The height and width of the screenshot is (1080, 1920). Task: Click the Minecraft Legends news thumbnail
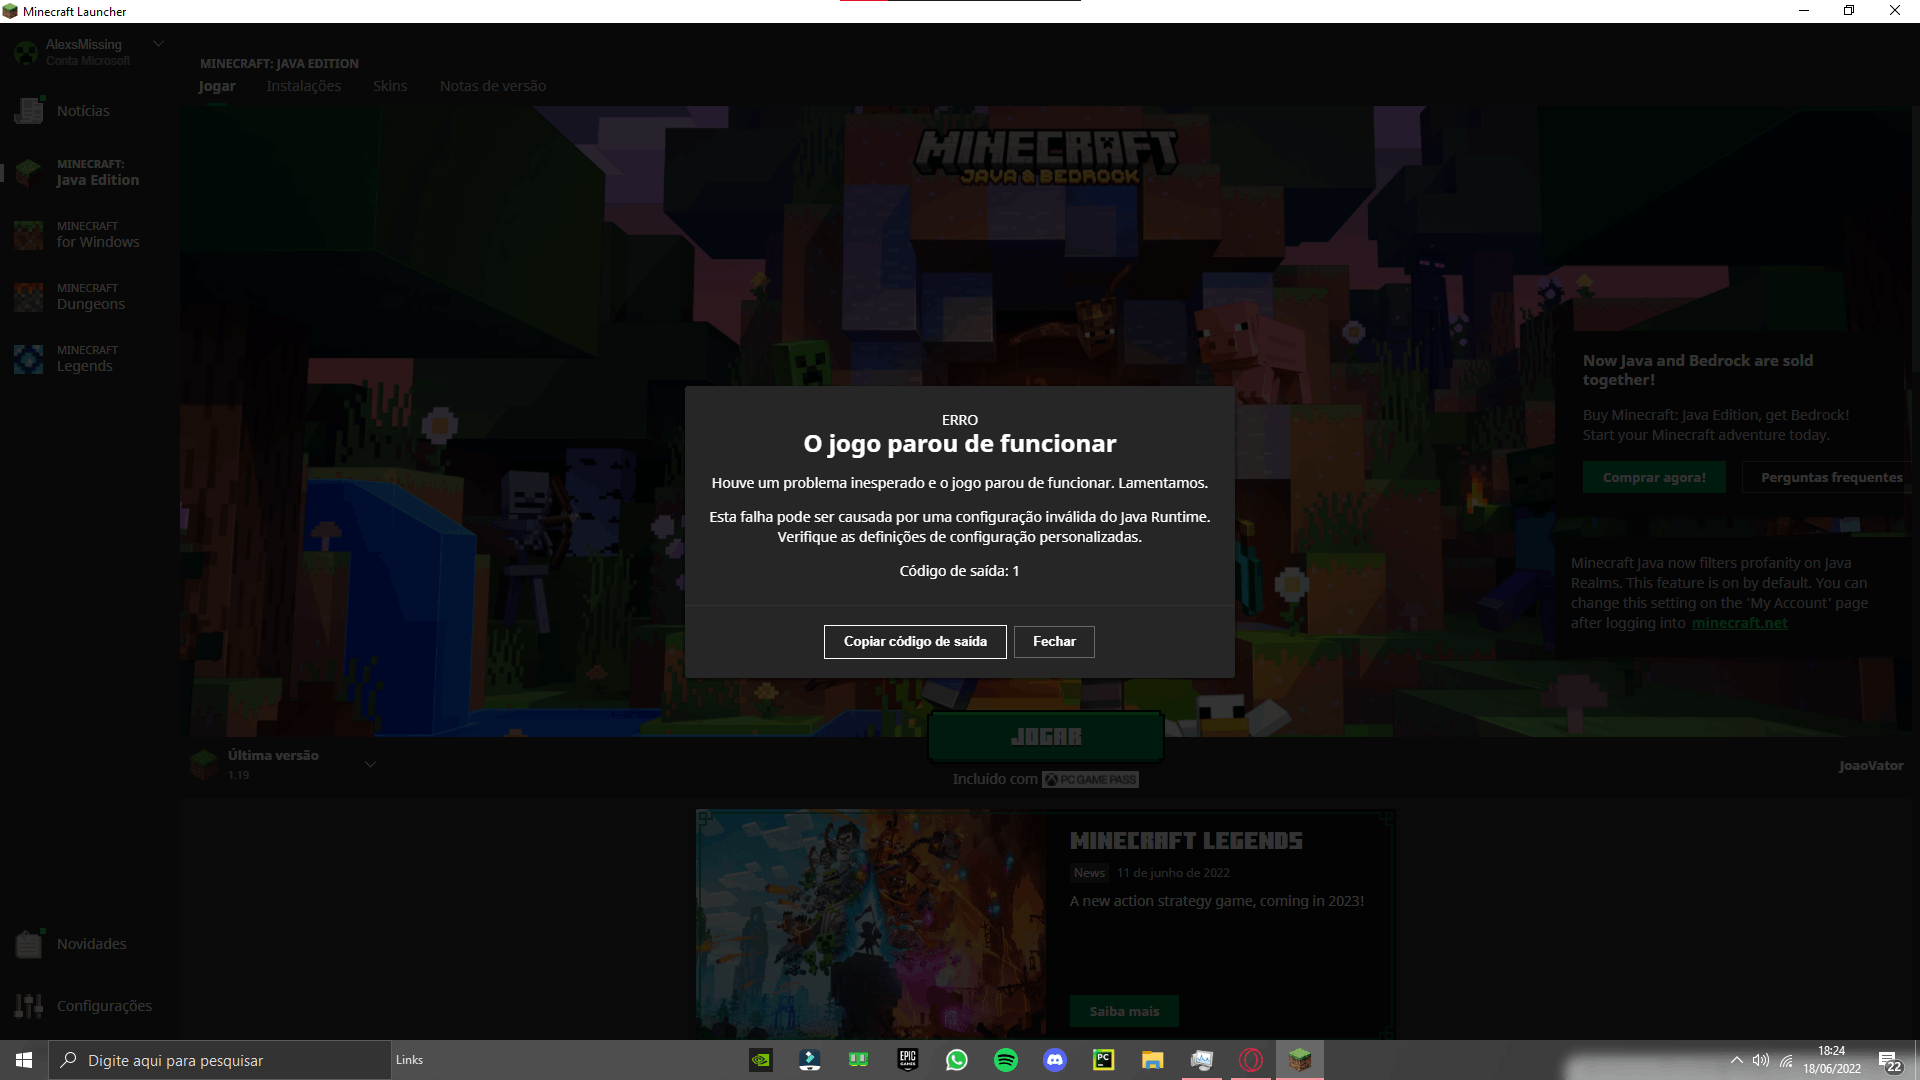point(871,924)
